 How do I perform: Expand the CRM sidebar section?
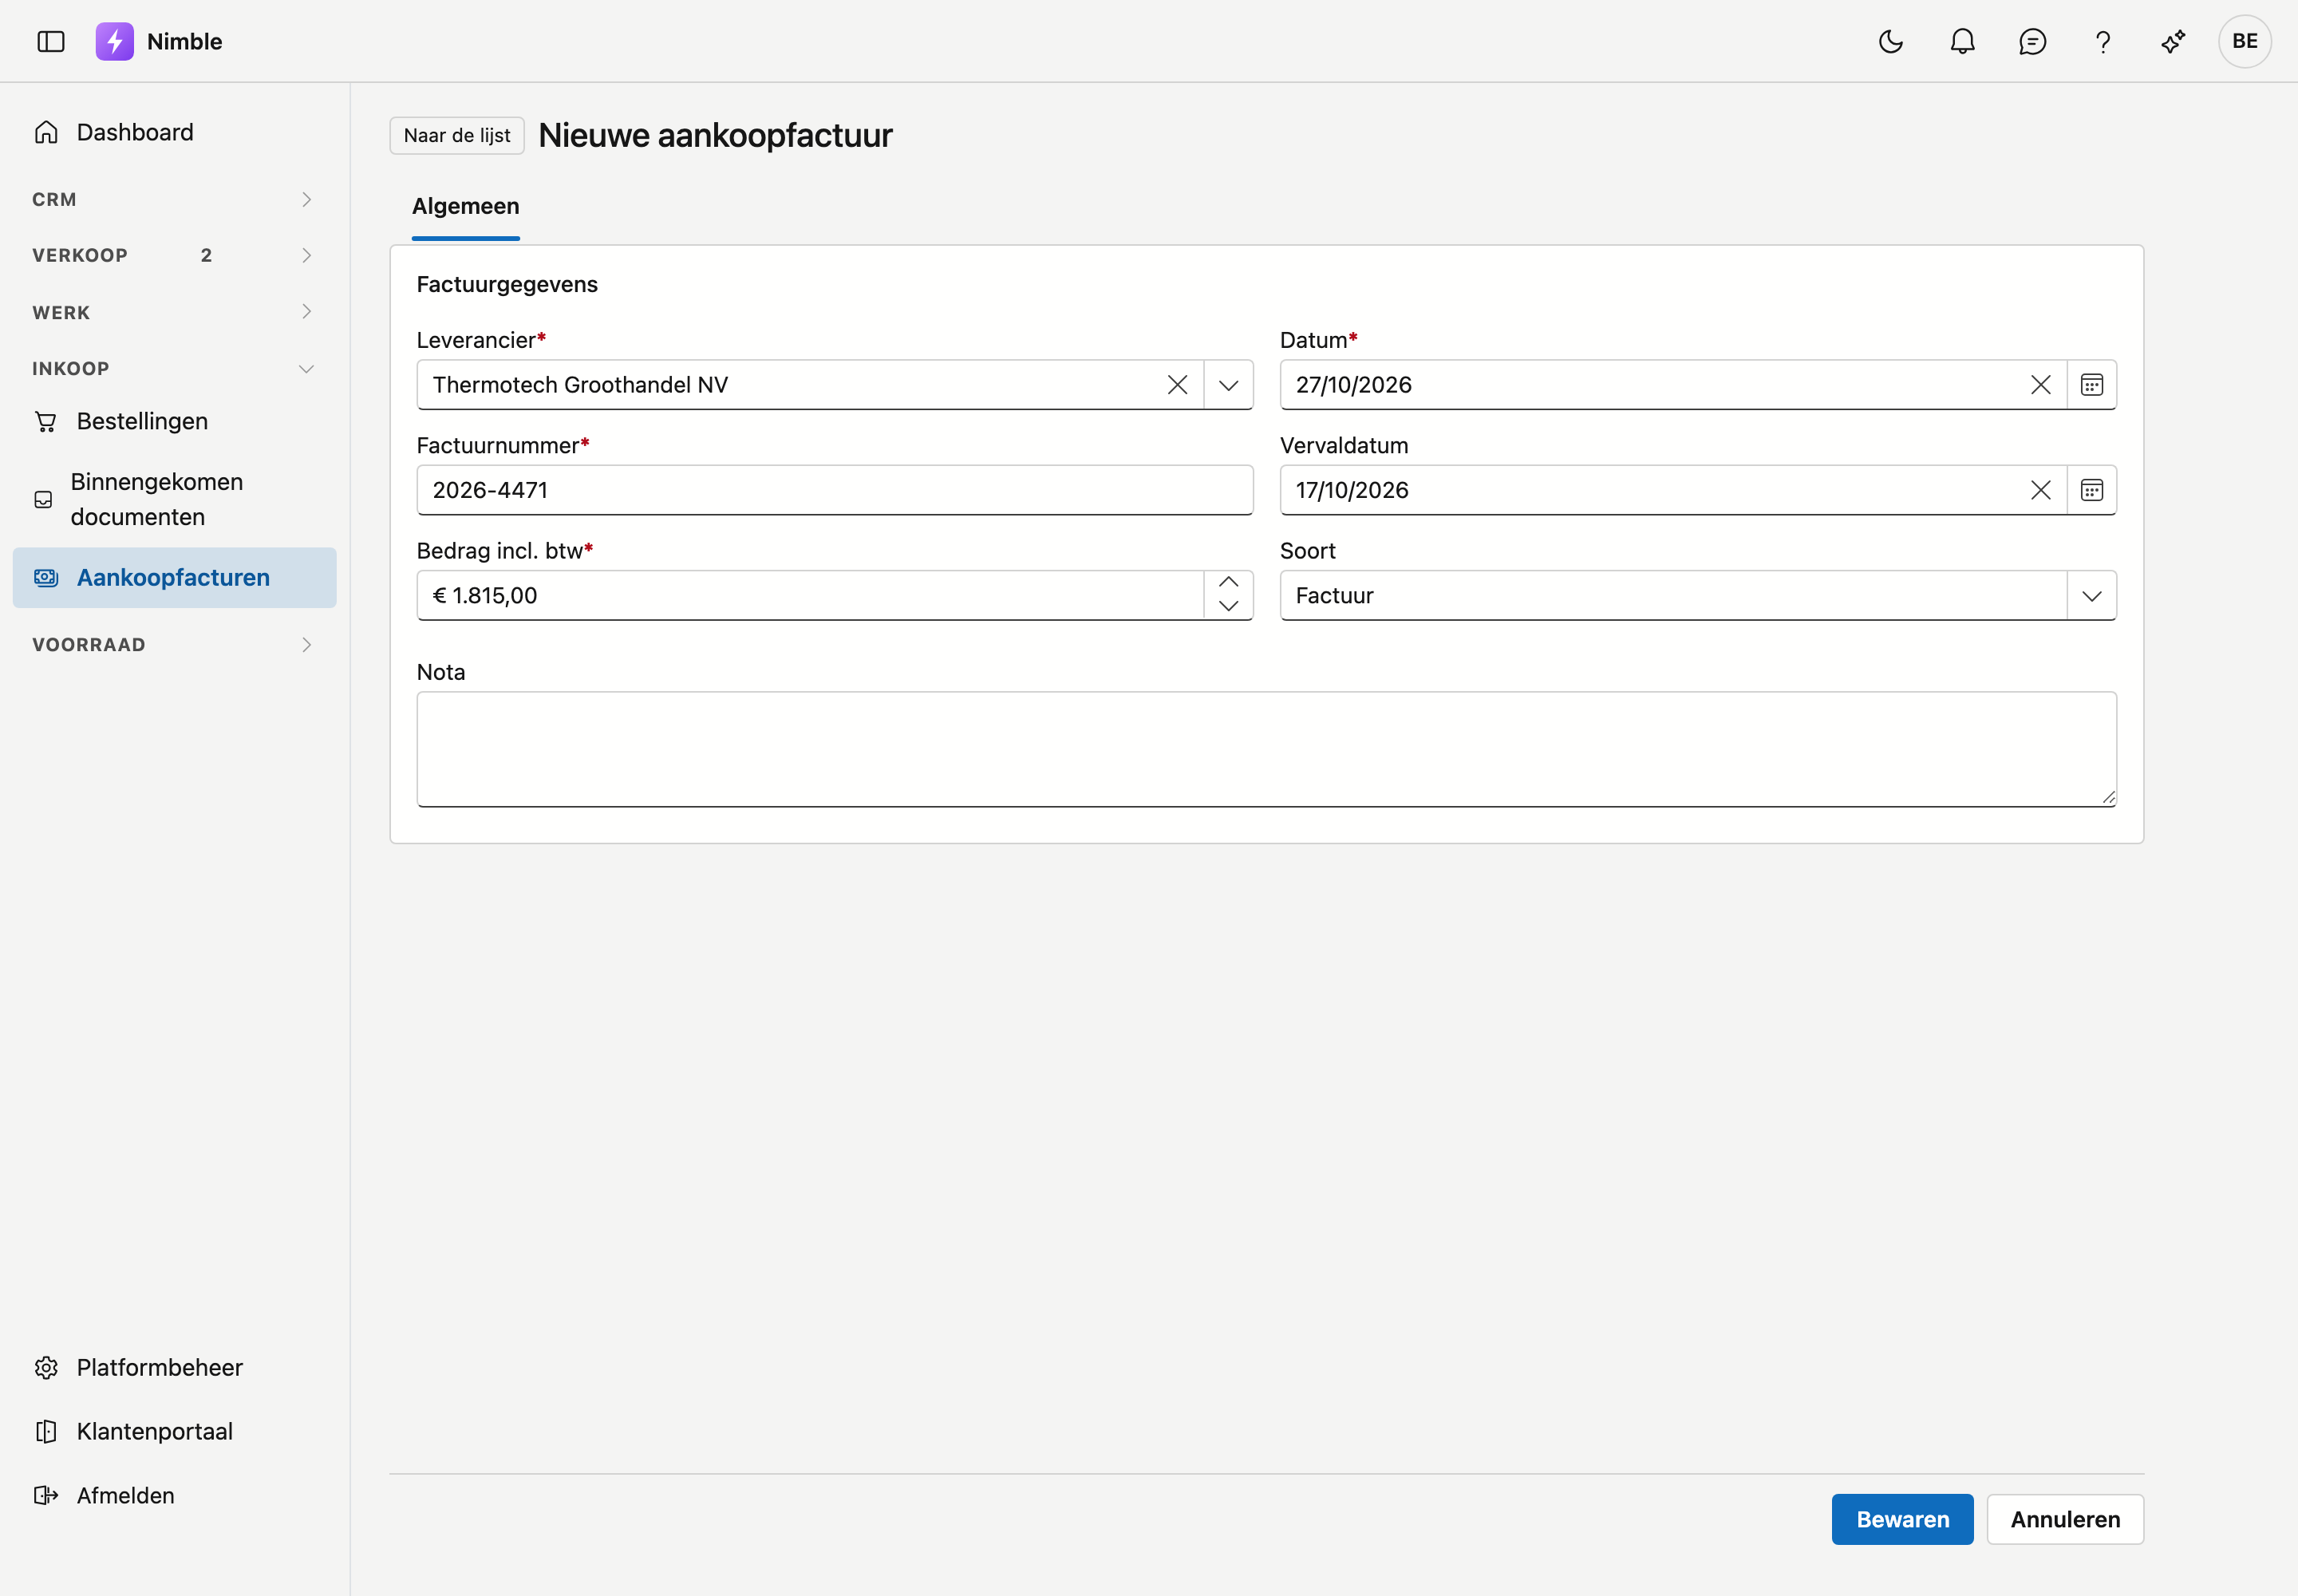(174, 199)
